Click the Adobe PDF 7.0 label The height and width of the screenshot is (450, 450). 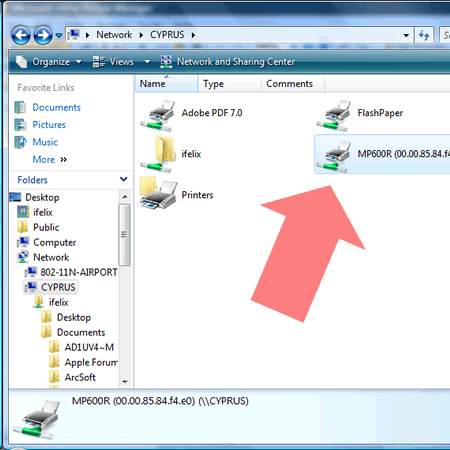coord(212,113)
